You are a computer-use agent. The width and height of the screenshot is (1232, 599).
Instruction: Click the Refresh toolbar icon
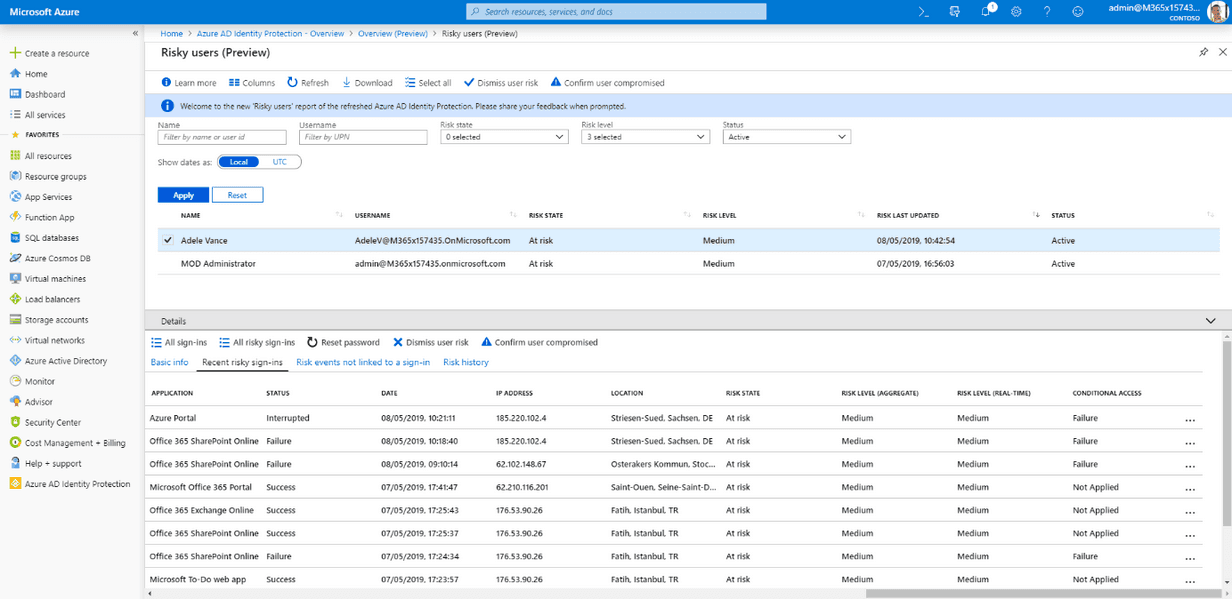[293, 83]
